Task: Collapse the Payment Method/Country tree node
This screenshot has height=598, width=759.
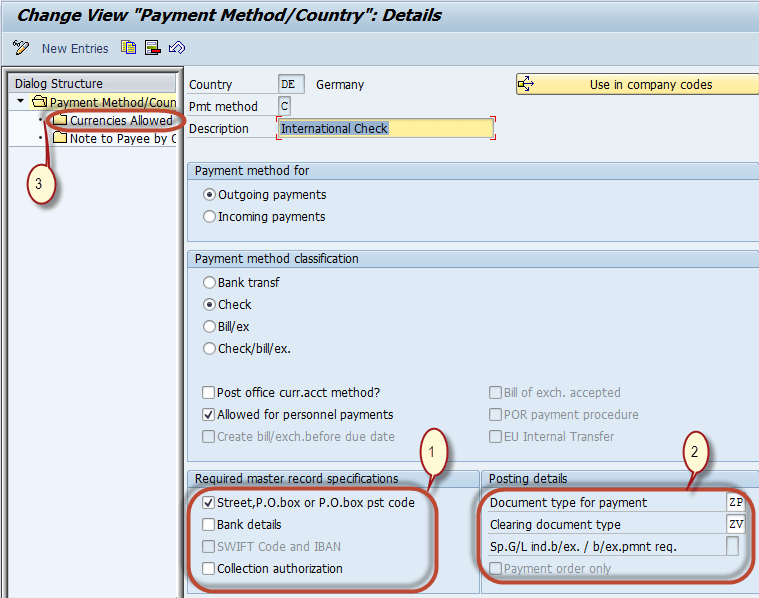Action: point(21,102)
